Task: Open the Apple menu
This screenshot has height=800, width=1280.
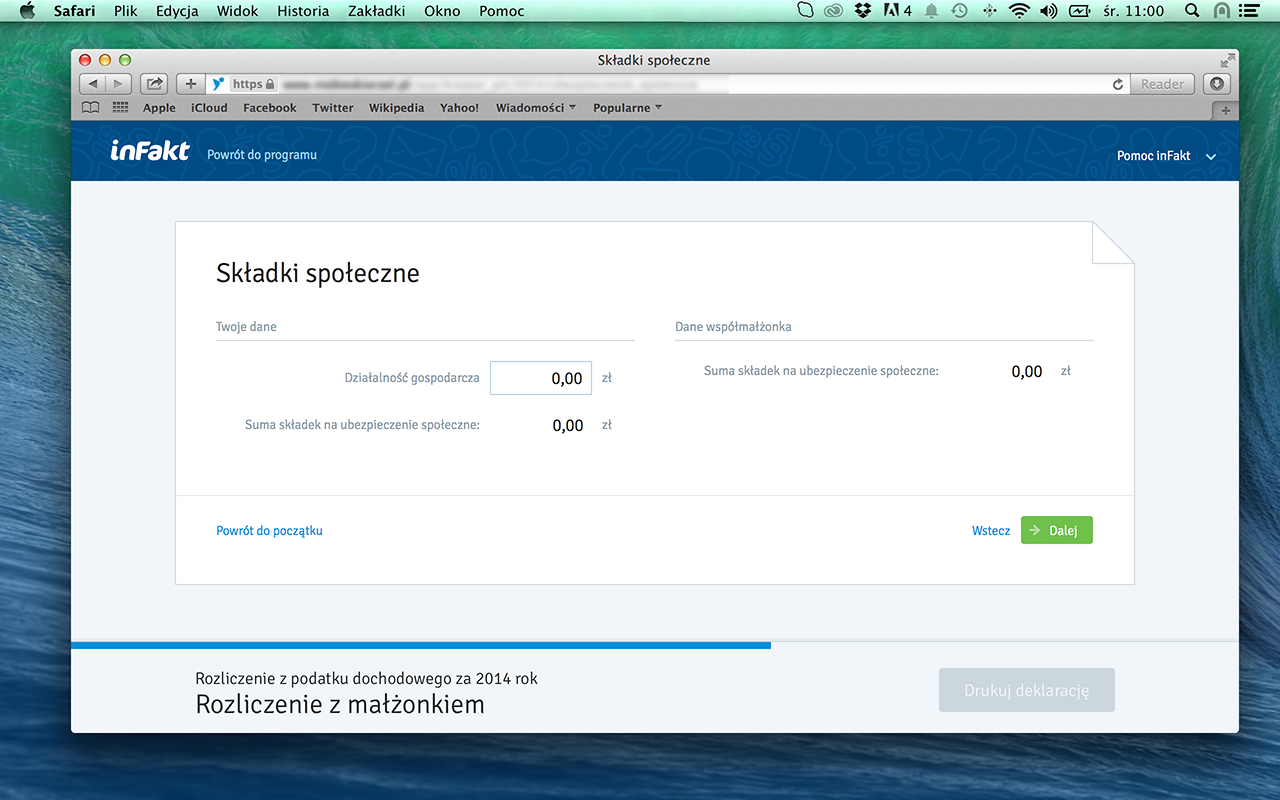Action: [x=27, y=11]
